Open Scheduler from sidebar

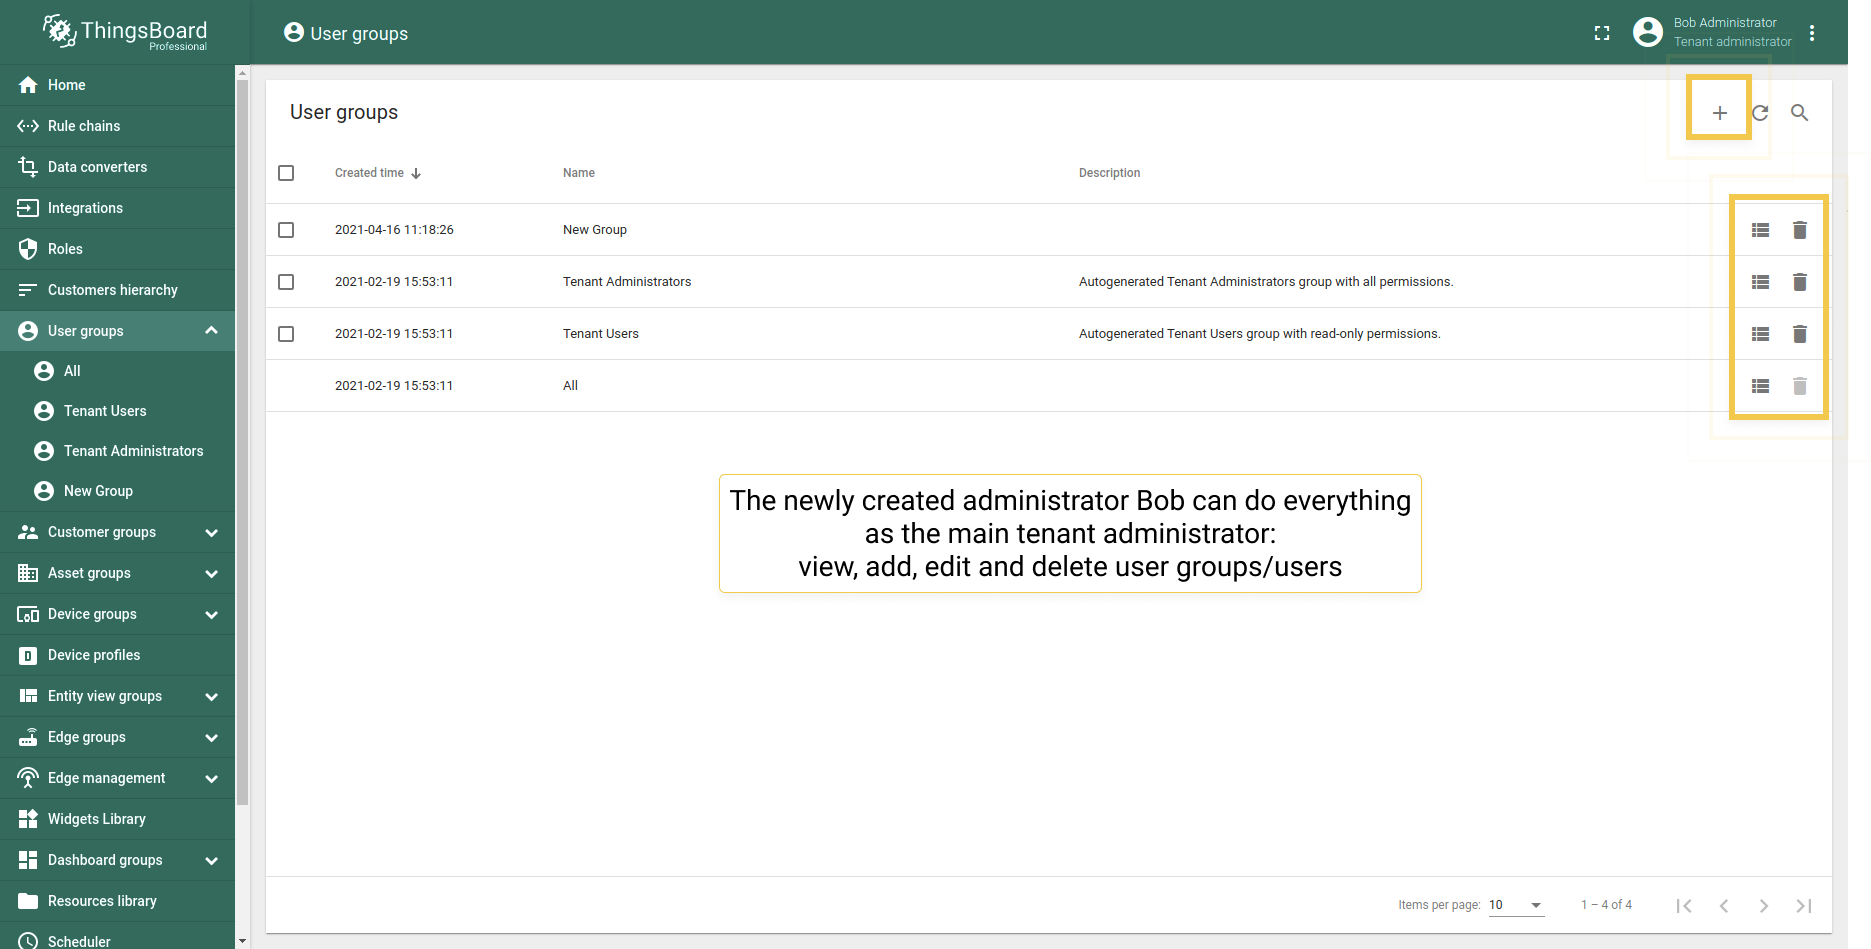117,938
